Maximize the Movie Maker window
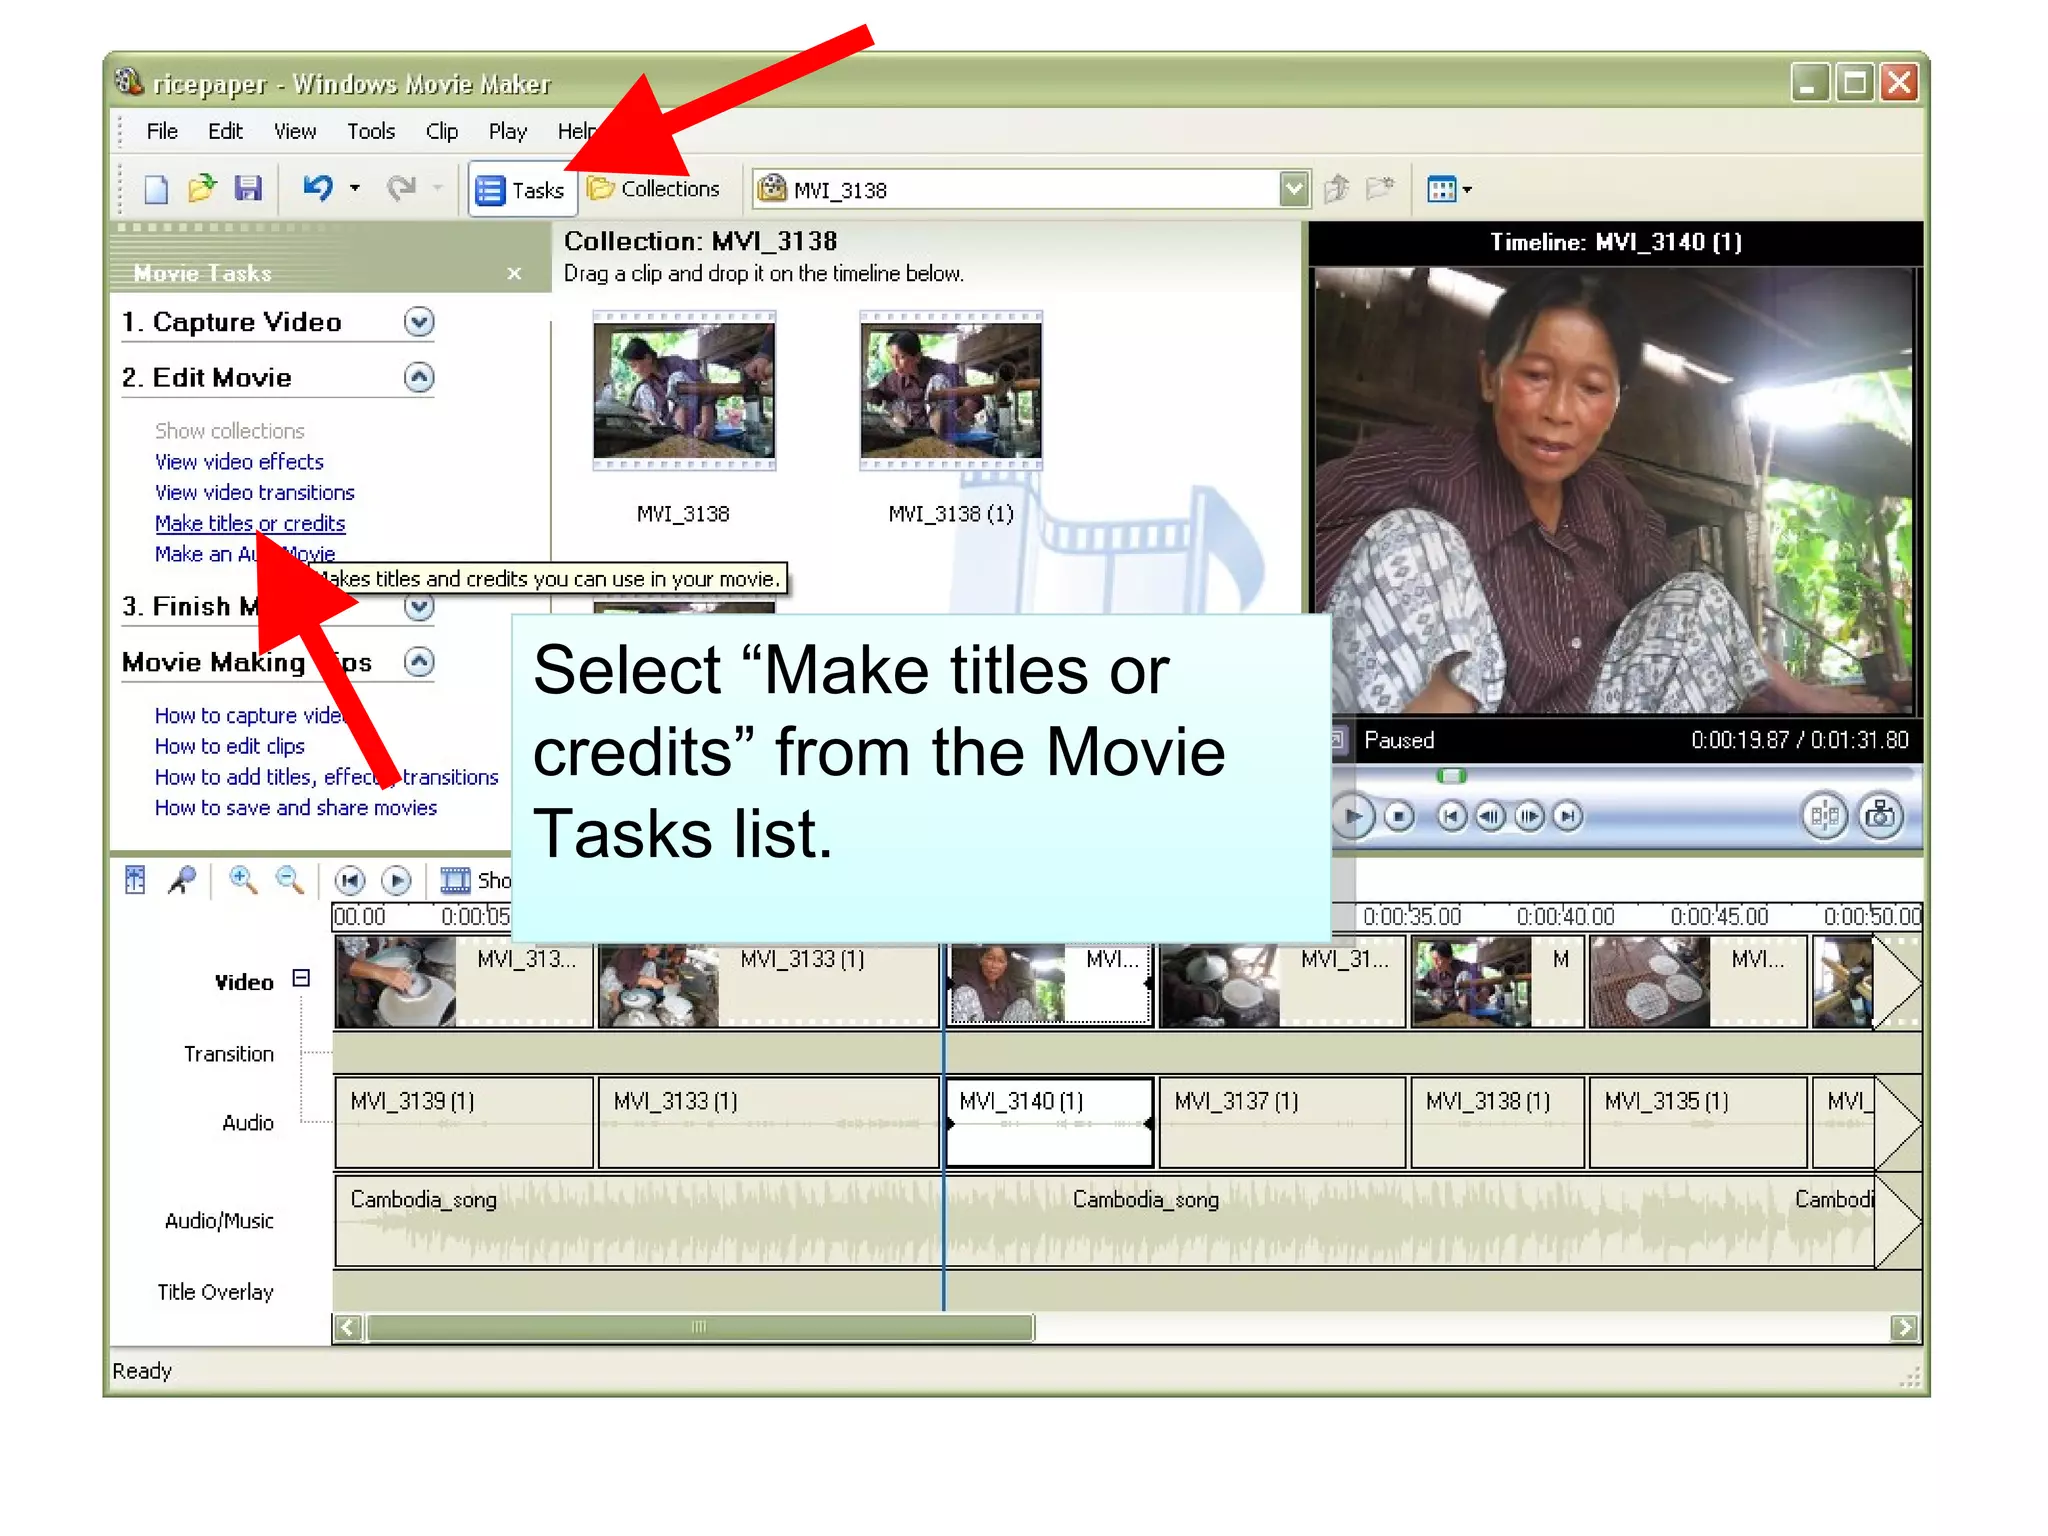This screenshot has width=2048, height=1536. [x=1854, y=83]
